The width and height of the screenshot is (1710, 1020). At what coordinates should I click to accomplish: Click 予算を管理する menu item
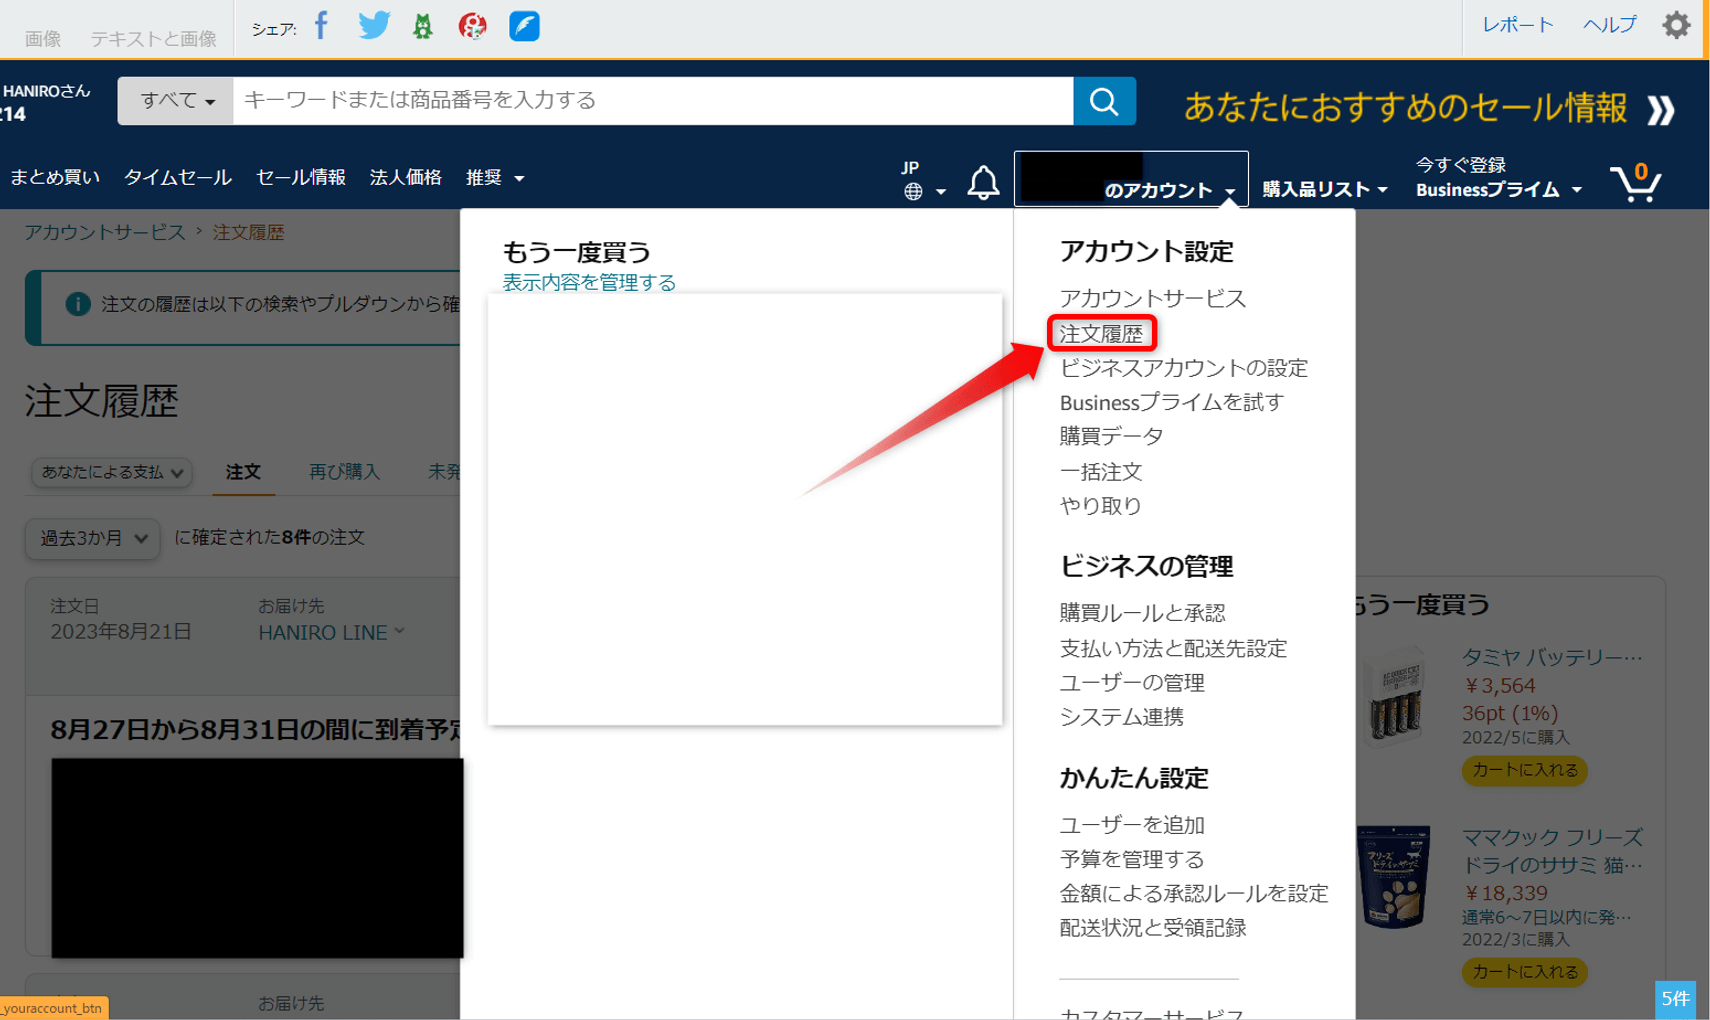click(x=1132, y=859)
